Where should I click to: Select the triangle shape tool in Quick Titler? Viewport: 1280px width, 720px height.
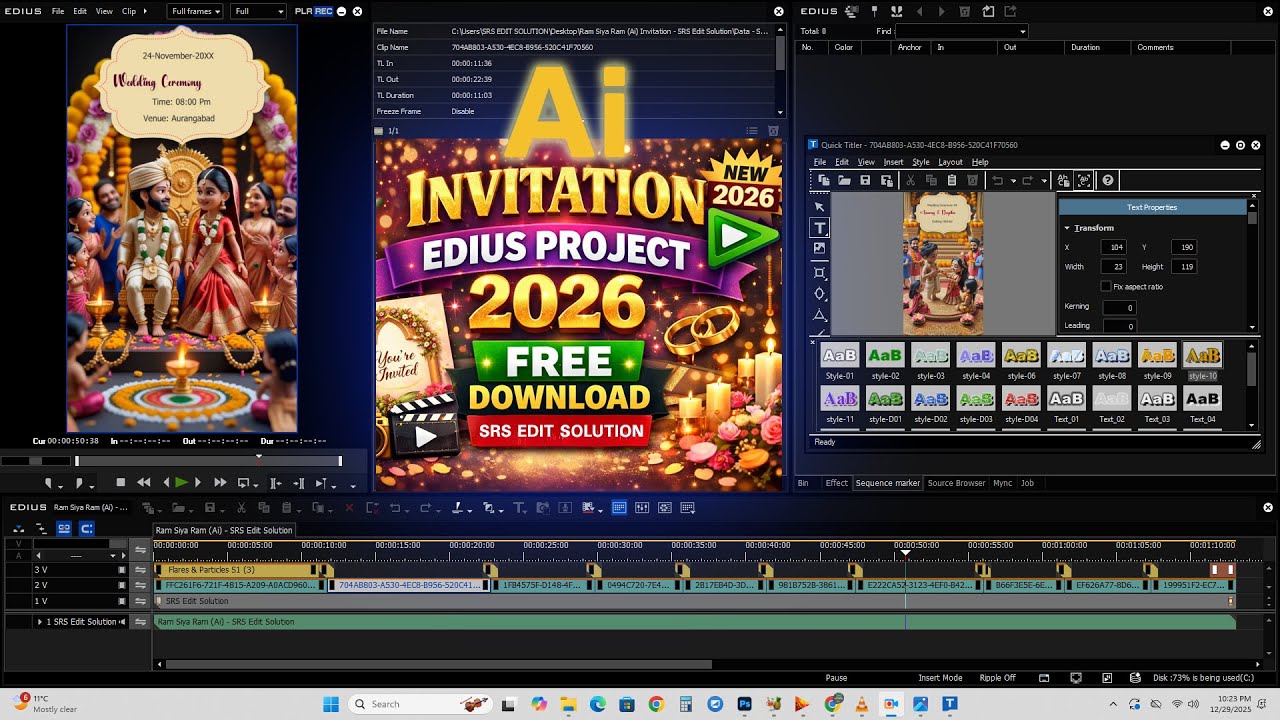pos(819,315)
